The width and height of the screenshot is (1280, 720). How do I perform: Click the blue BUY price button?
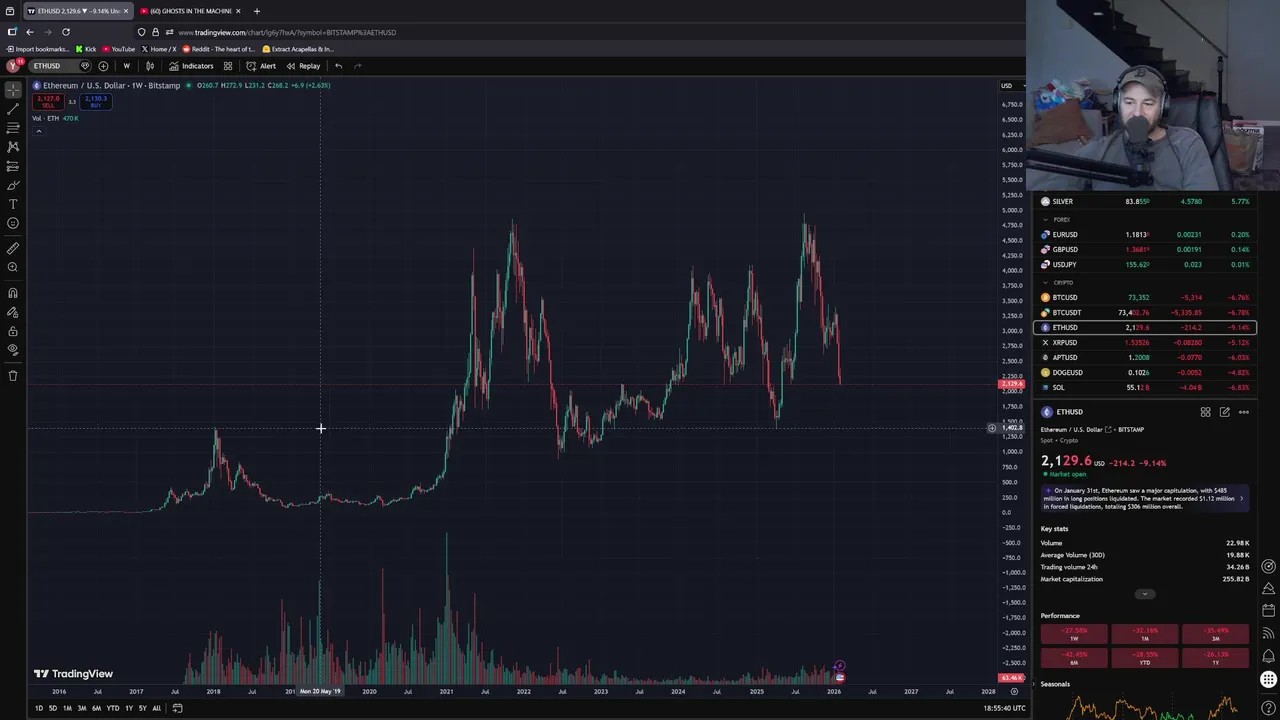pyautogui.click(x=95, y=101)
